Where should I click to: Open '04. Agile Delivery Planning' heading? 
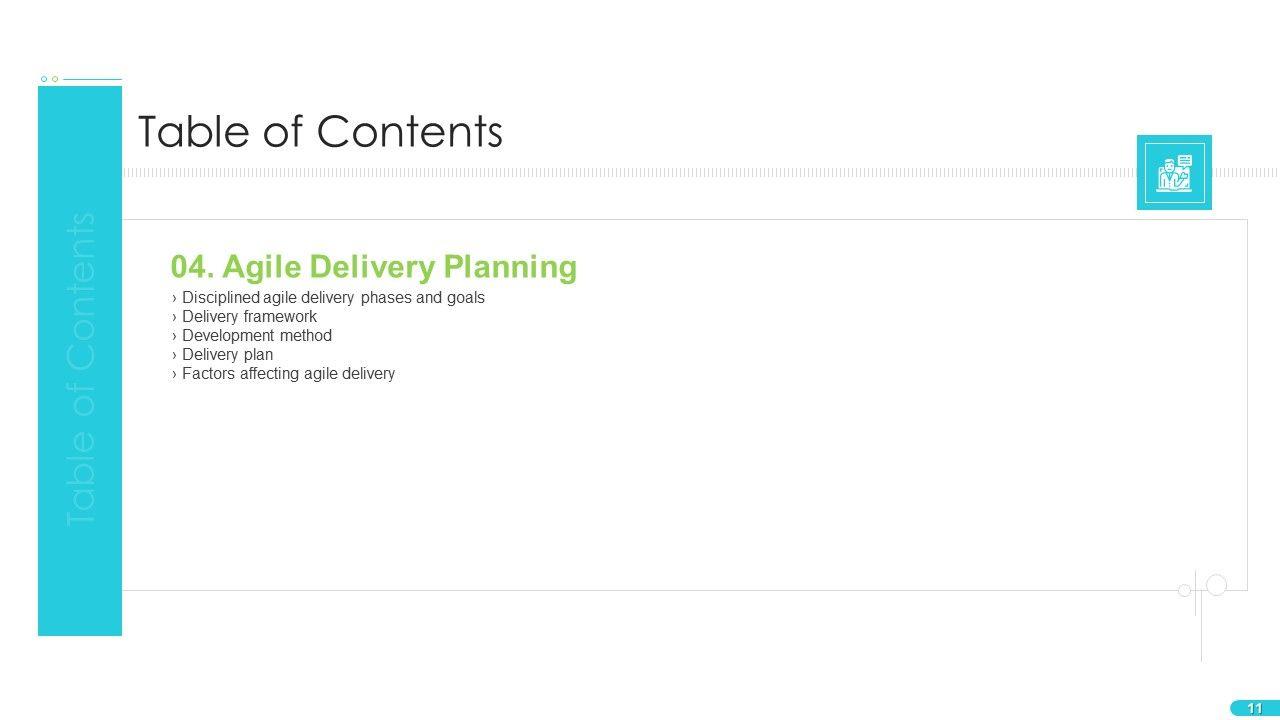[x=374, y=267]
